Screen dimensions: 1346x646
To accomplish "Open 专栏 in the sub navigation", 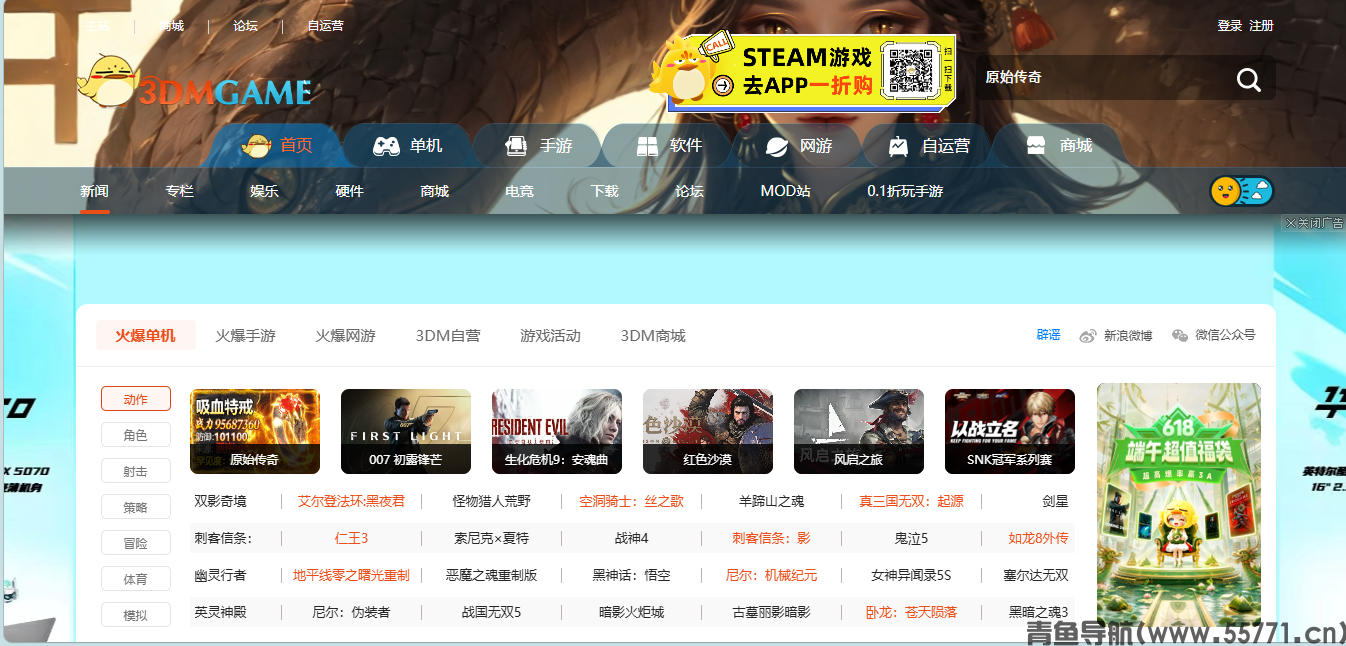I will tap(180, 191).
